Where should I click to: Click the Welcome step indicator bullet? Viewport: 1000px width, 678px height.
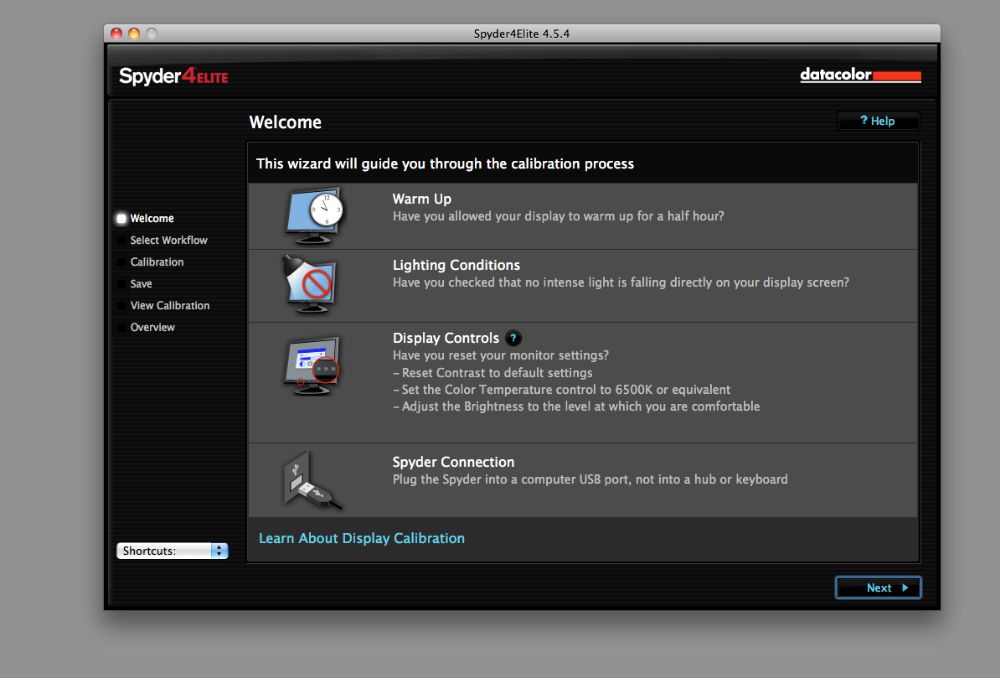pyautogui.click(x=121, y=219)
